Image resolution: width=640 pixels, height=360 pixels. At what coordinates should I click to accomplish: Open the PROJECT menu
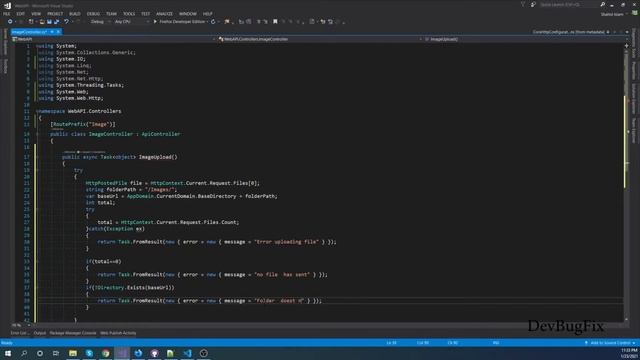[55, 14]
